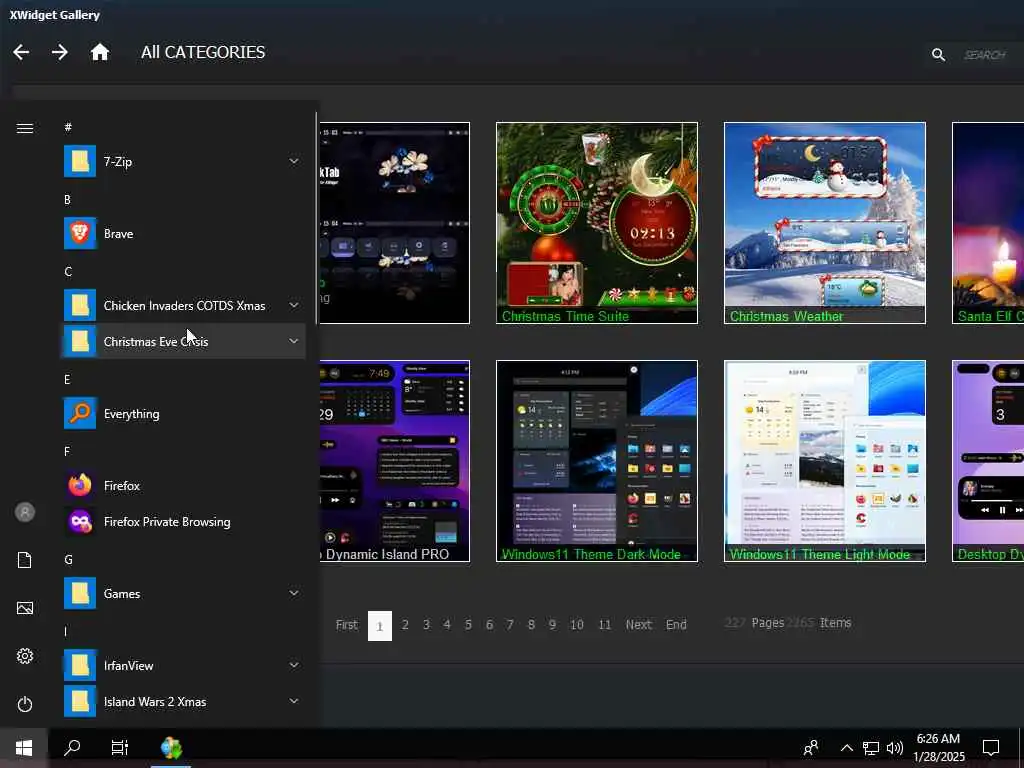Click the search magnifier icon

point(938,55)
